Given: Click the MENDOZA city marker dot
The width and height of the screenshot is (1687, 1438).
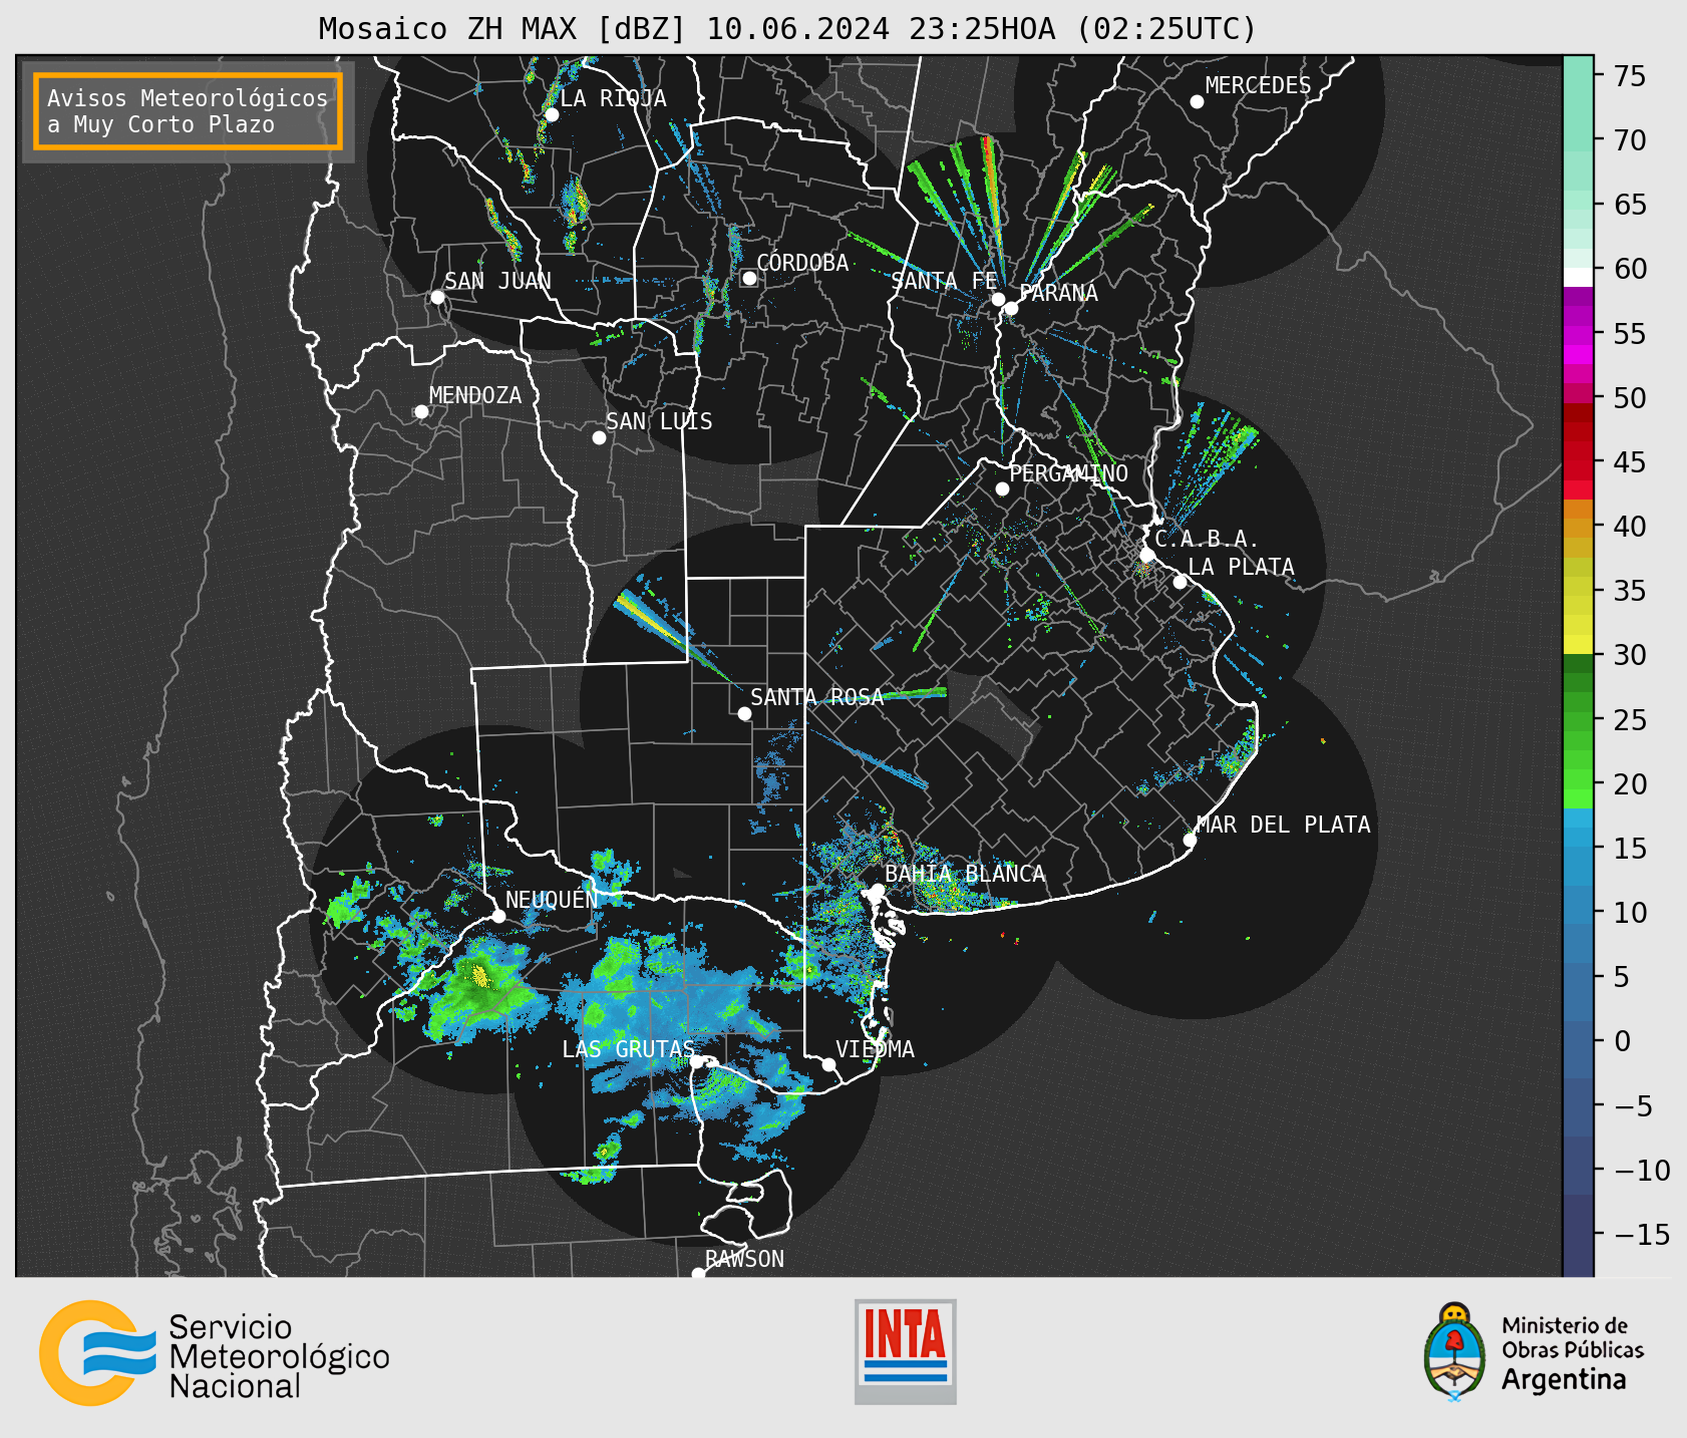Looking at the screenshot, I should pos(421,412).
